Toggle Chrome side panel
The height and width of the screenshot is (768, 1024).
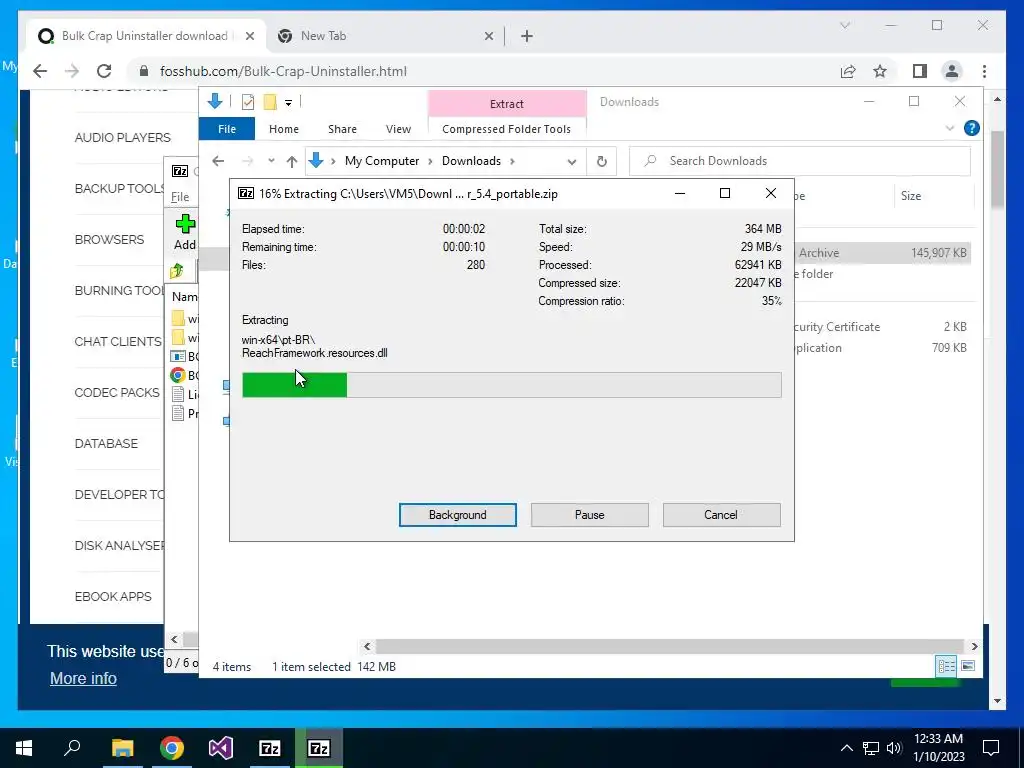(920, 71)
